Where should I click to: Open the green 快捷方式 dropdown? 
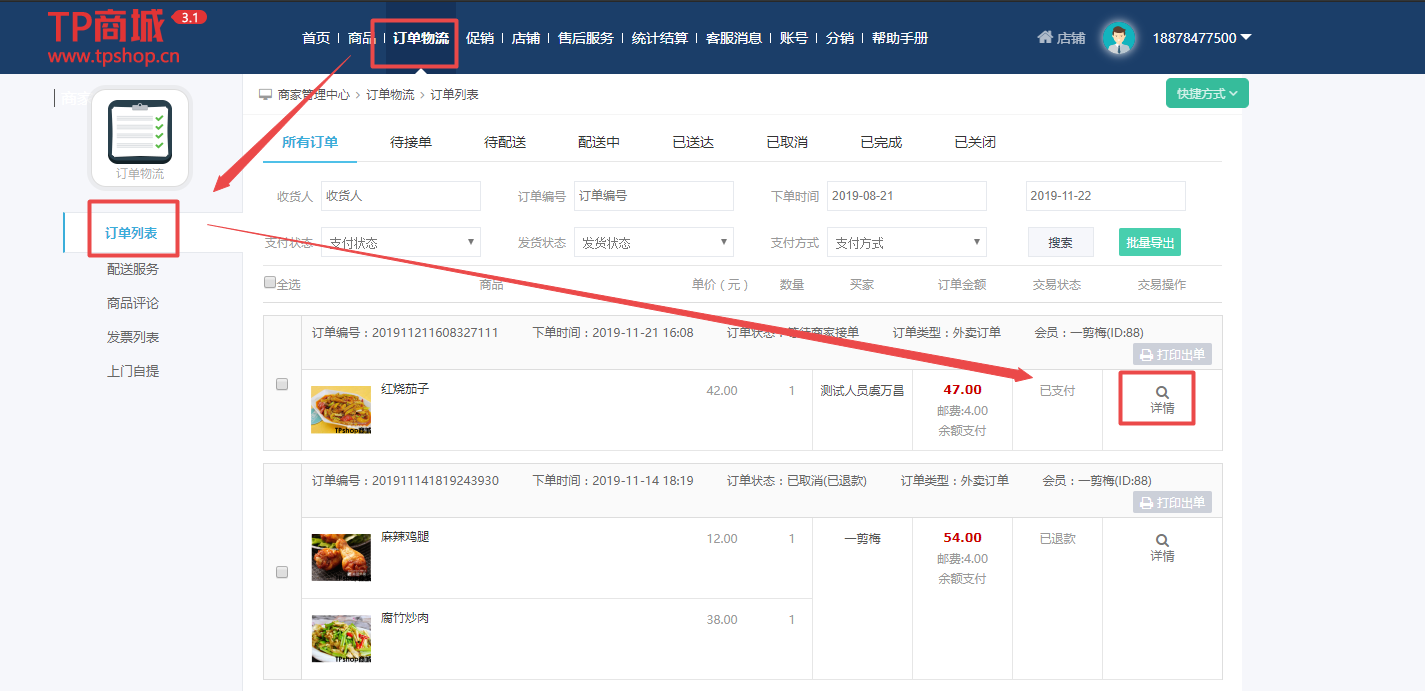[1206, 92]
